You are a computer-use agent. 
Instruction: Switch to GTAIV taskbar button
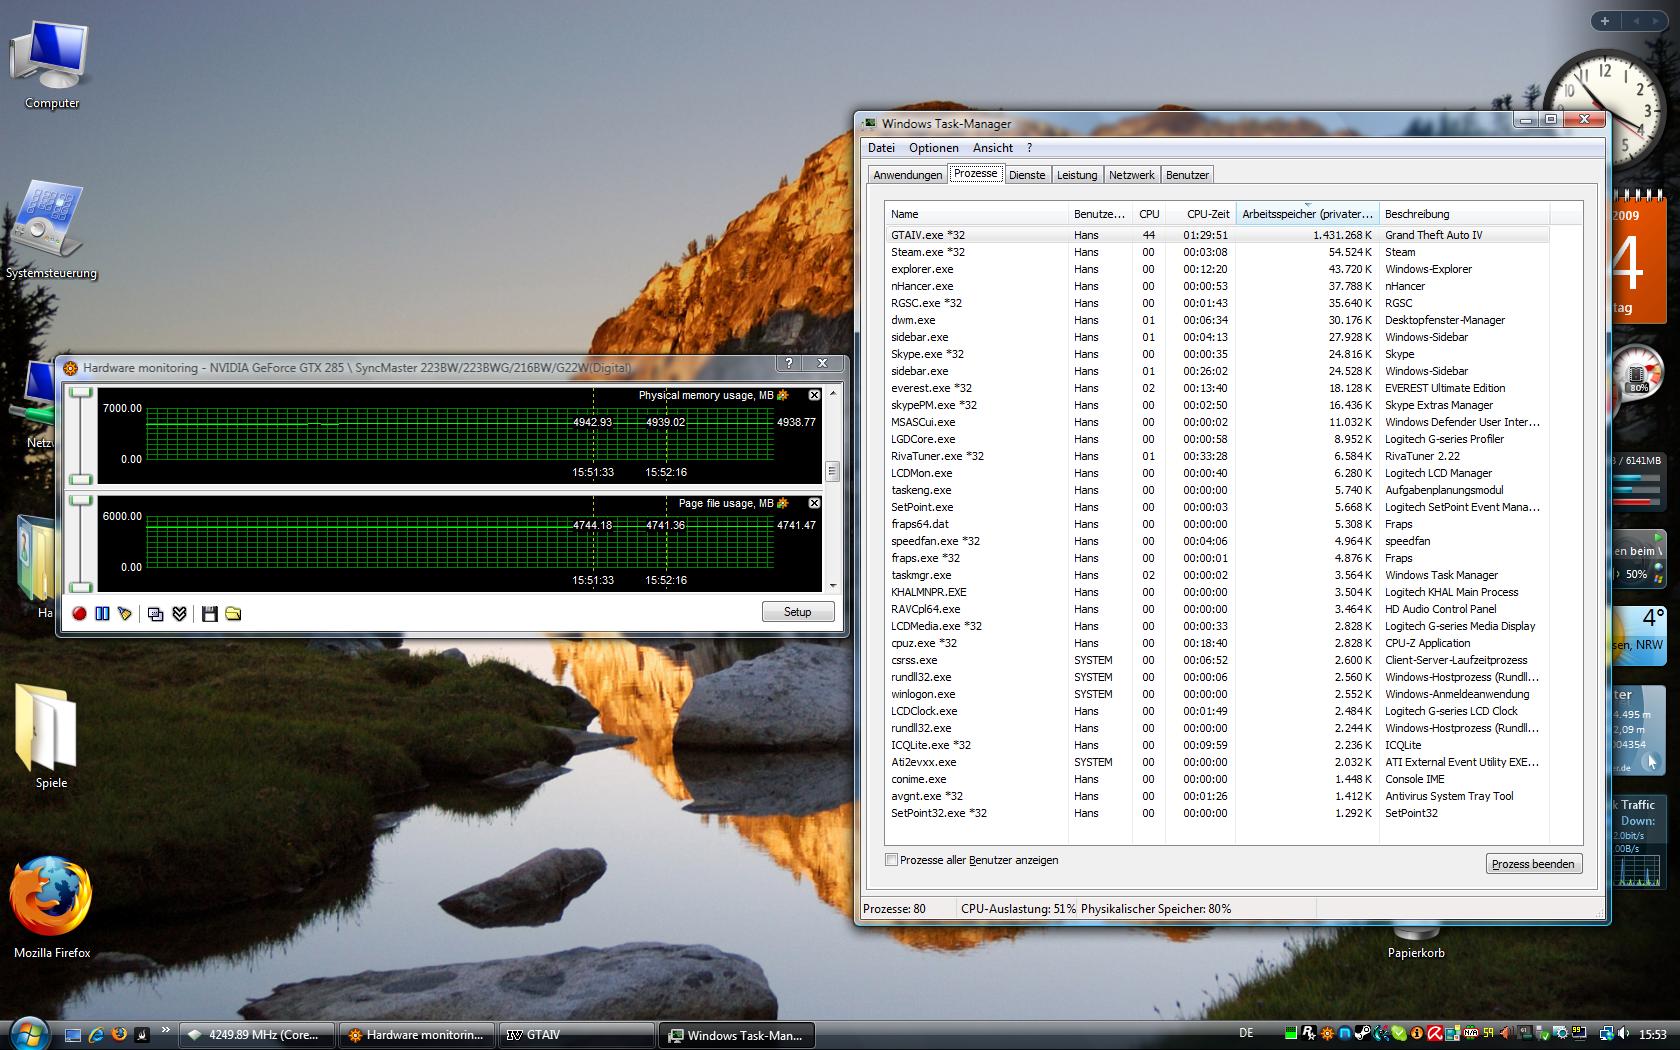tap(577, 1035)
